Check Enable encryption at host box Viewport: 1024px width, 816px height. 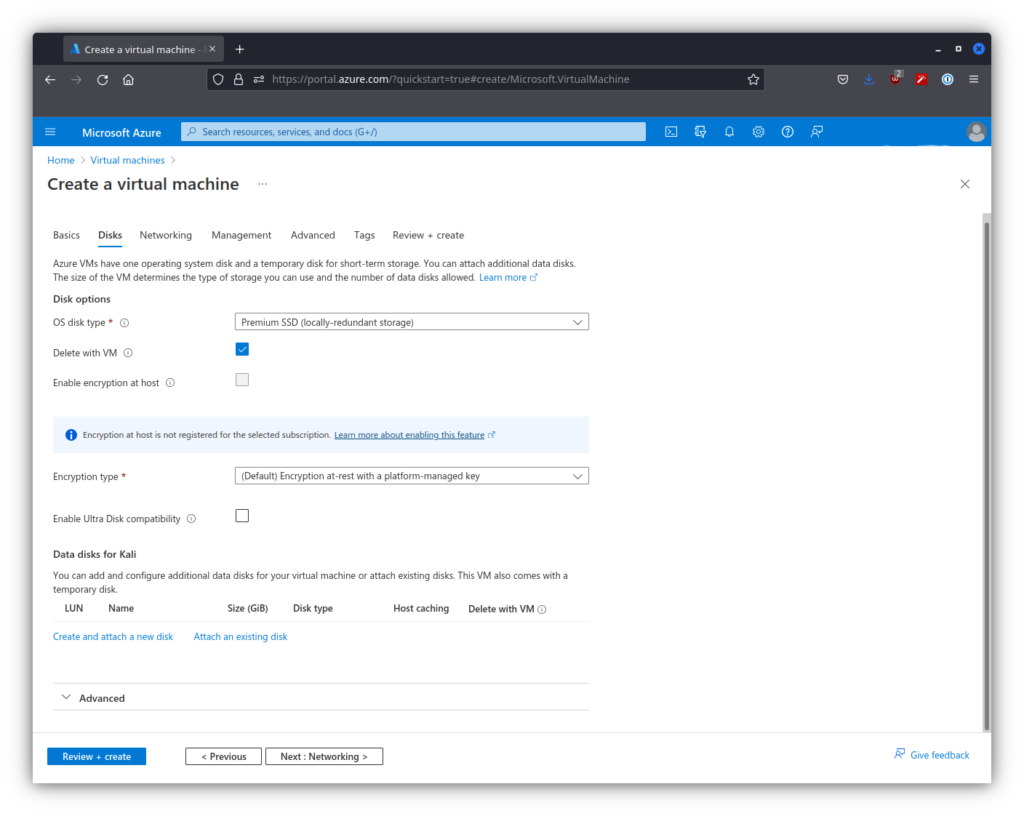click(x=242, y=380)
